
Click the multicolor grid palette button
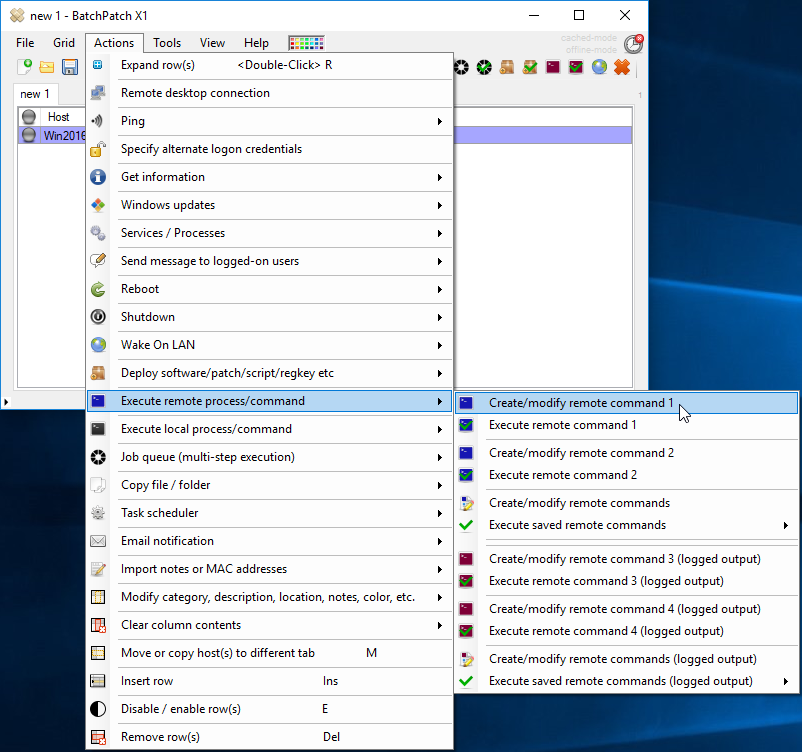coord(306,43)
